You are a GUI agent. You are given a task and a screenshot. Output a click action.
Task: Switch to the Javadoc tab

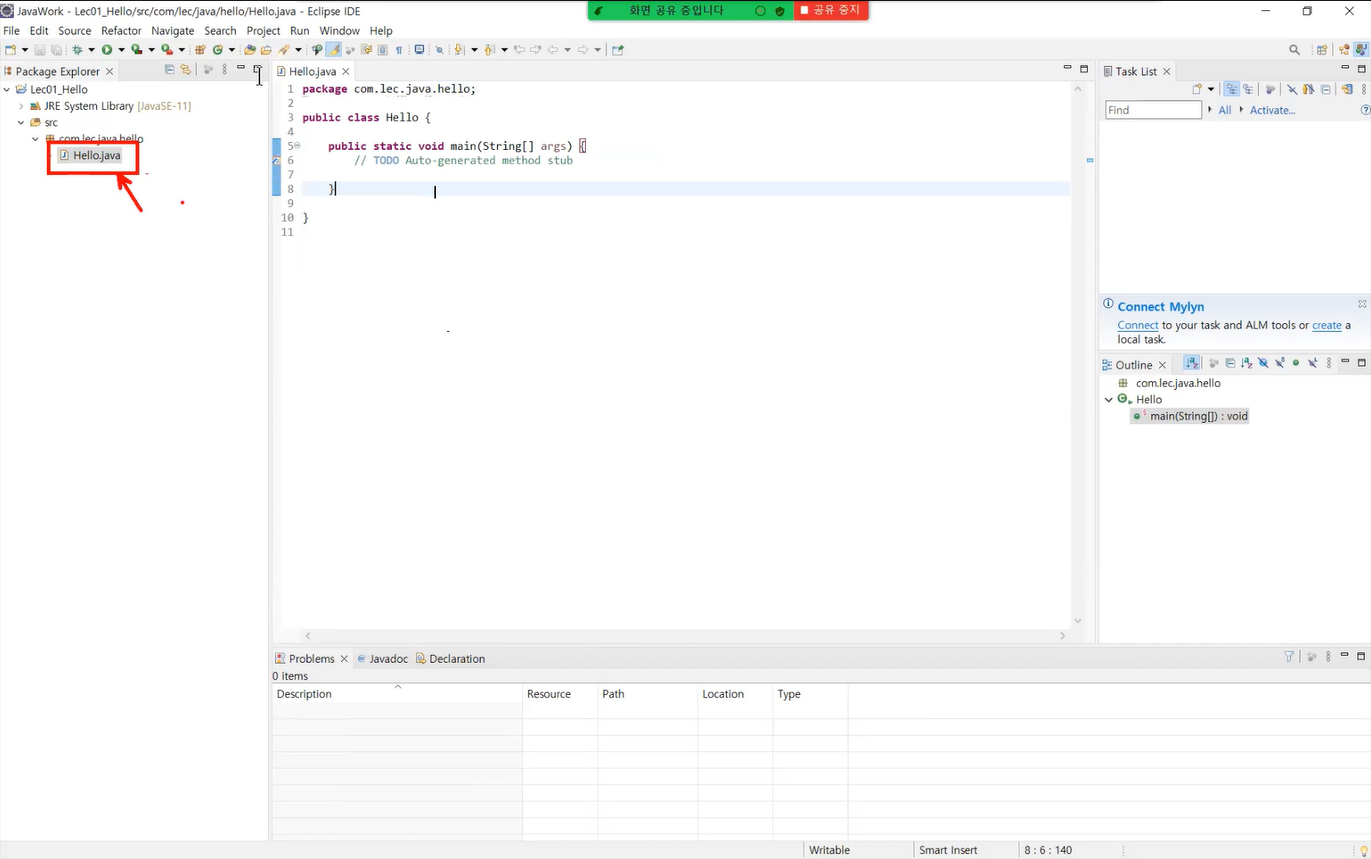(x=389, y=658)
